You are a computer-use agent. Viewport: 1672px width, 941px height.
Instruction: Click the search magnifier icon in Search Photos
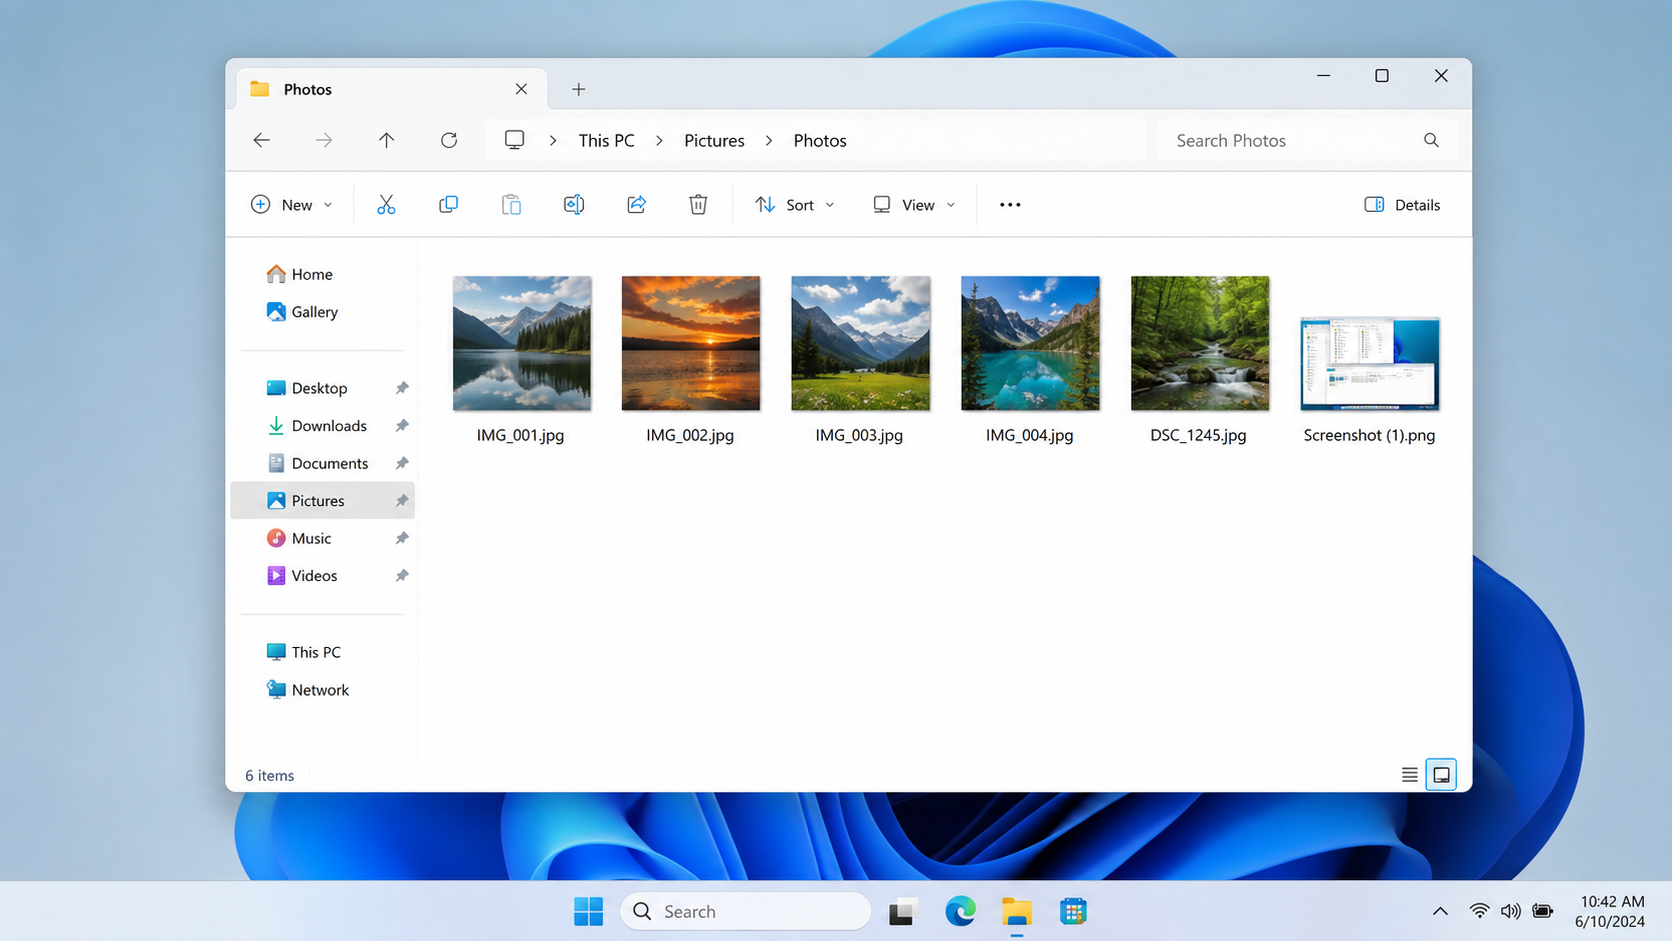(1431, 140)
